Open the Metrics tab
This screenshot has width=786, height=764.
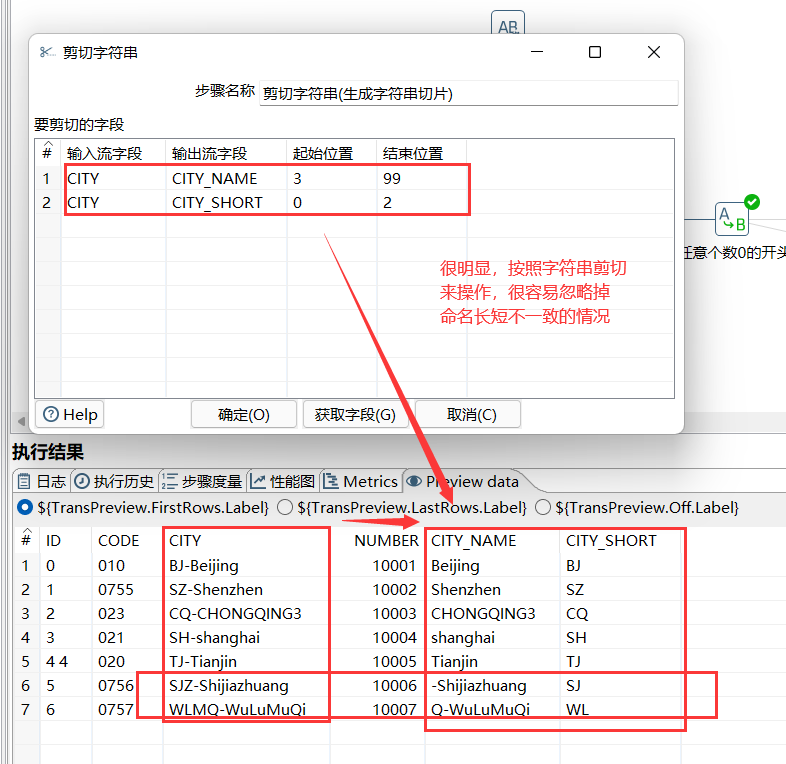pyautogui.click(x=360, y=481)
